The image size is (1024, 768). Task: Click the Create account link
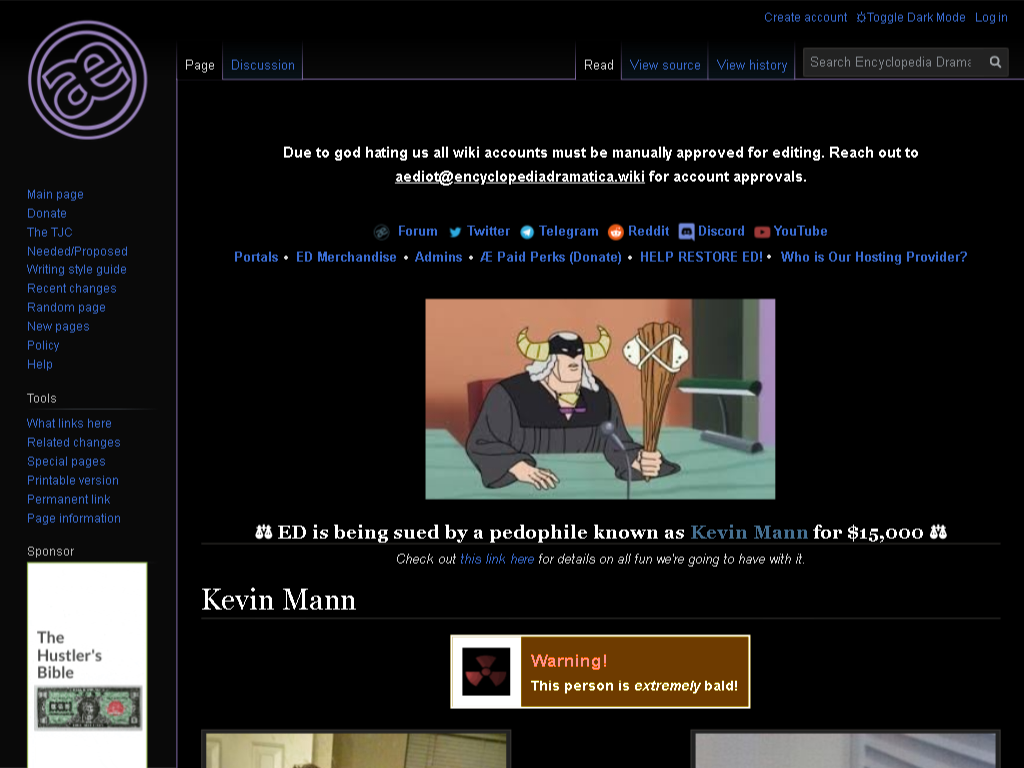805,18
